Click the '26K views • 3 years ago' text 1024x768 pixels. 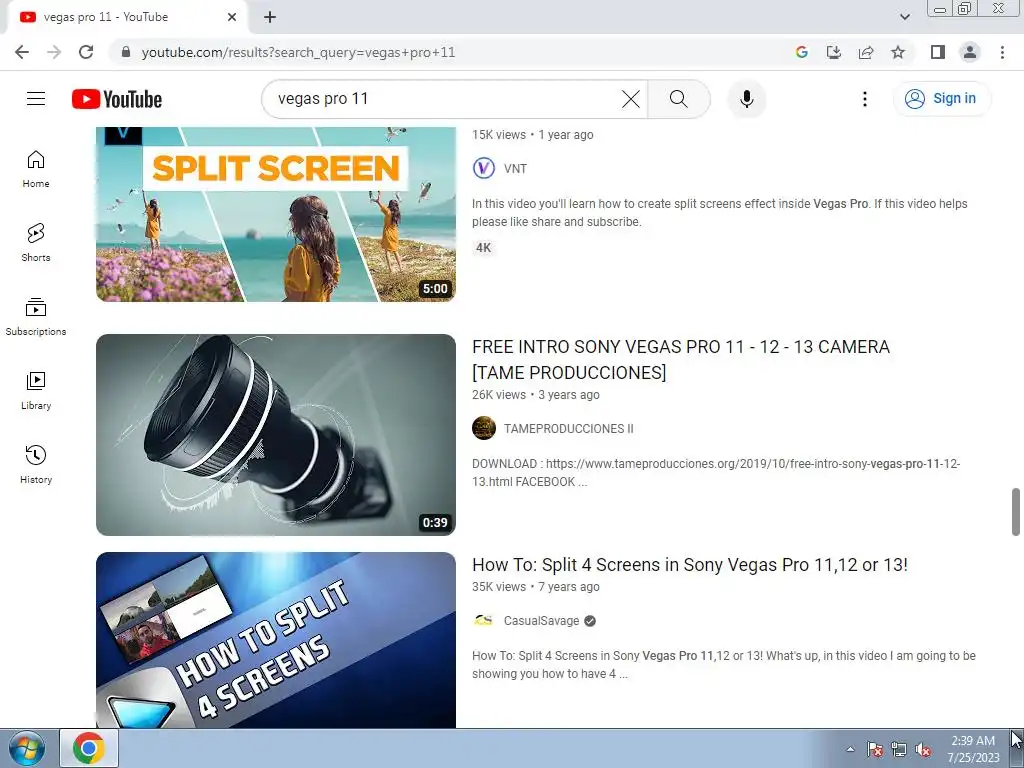click(x=536, y=394)
